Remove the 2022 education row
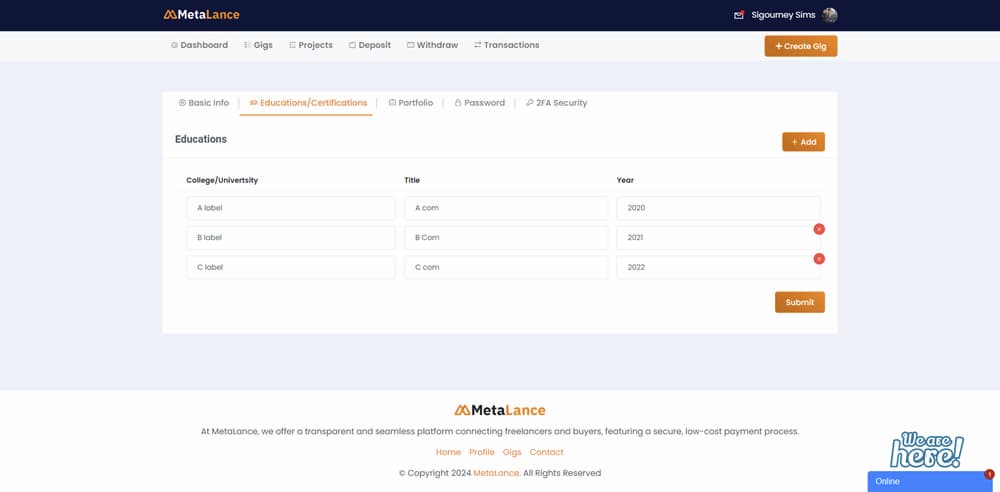Screen dimensions: 1000x492 (x=819, y=258)
